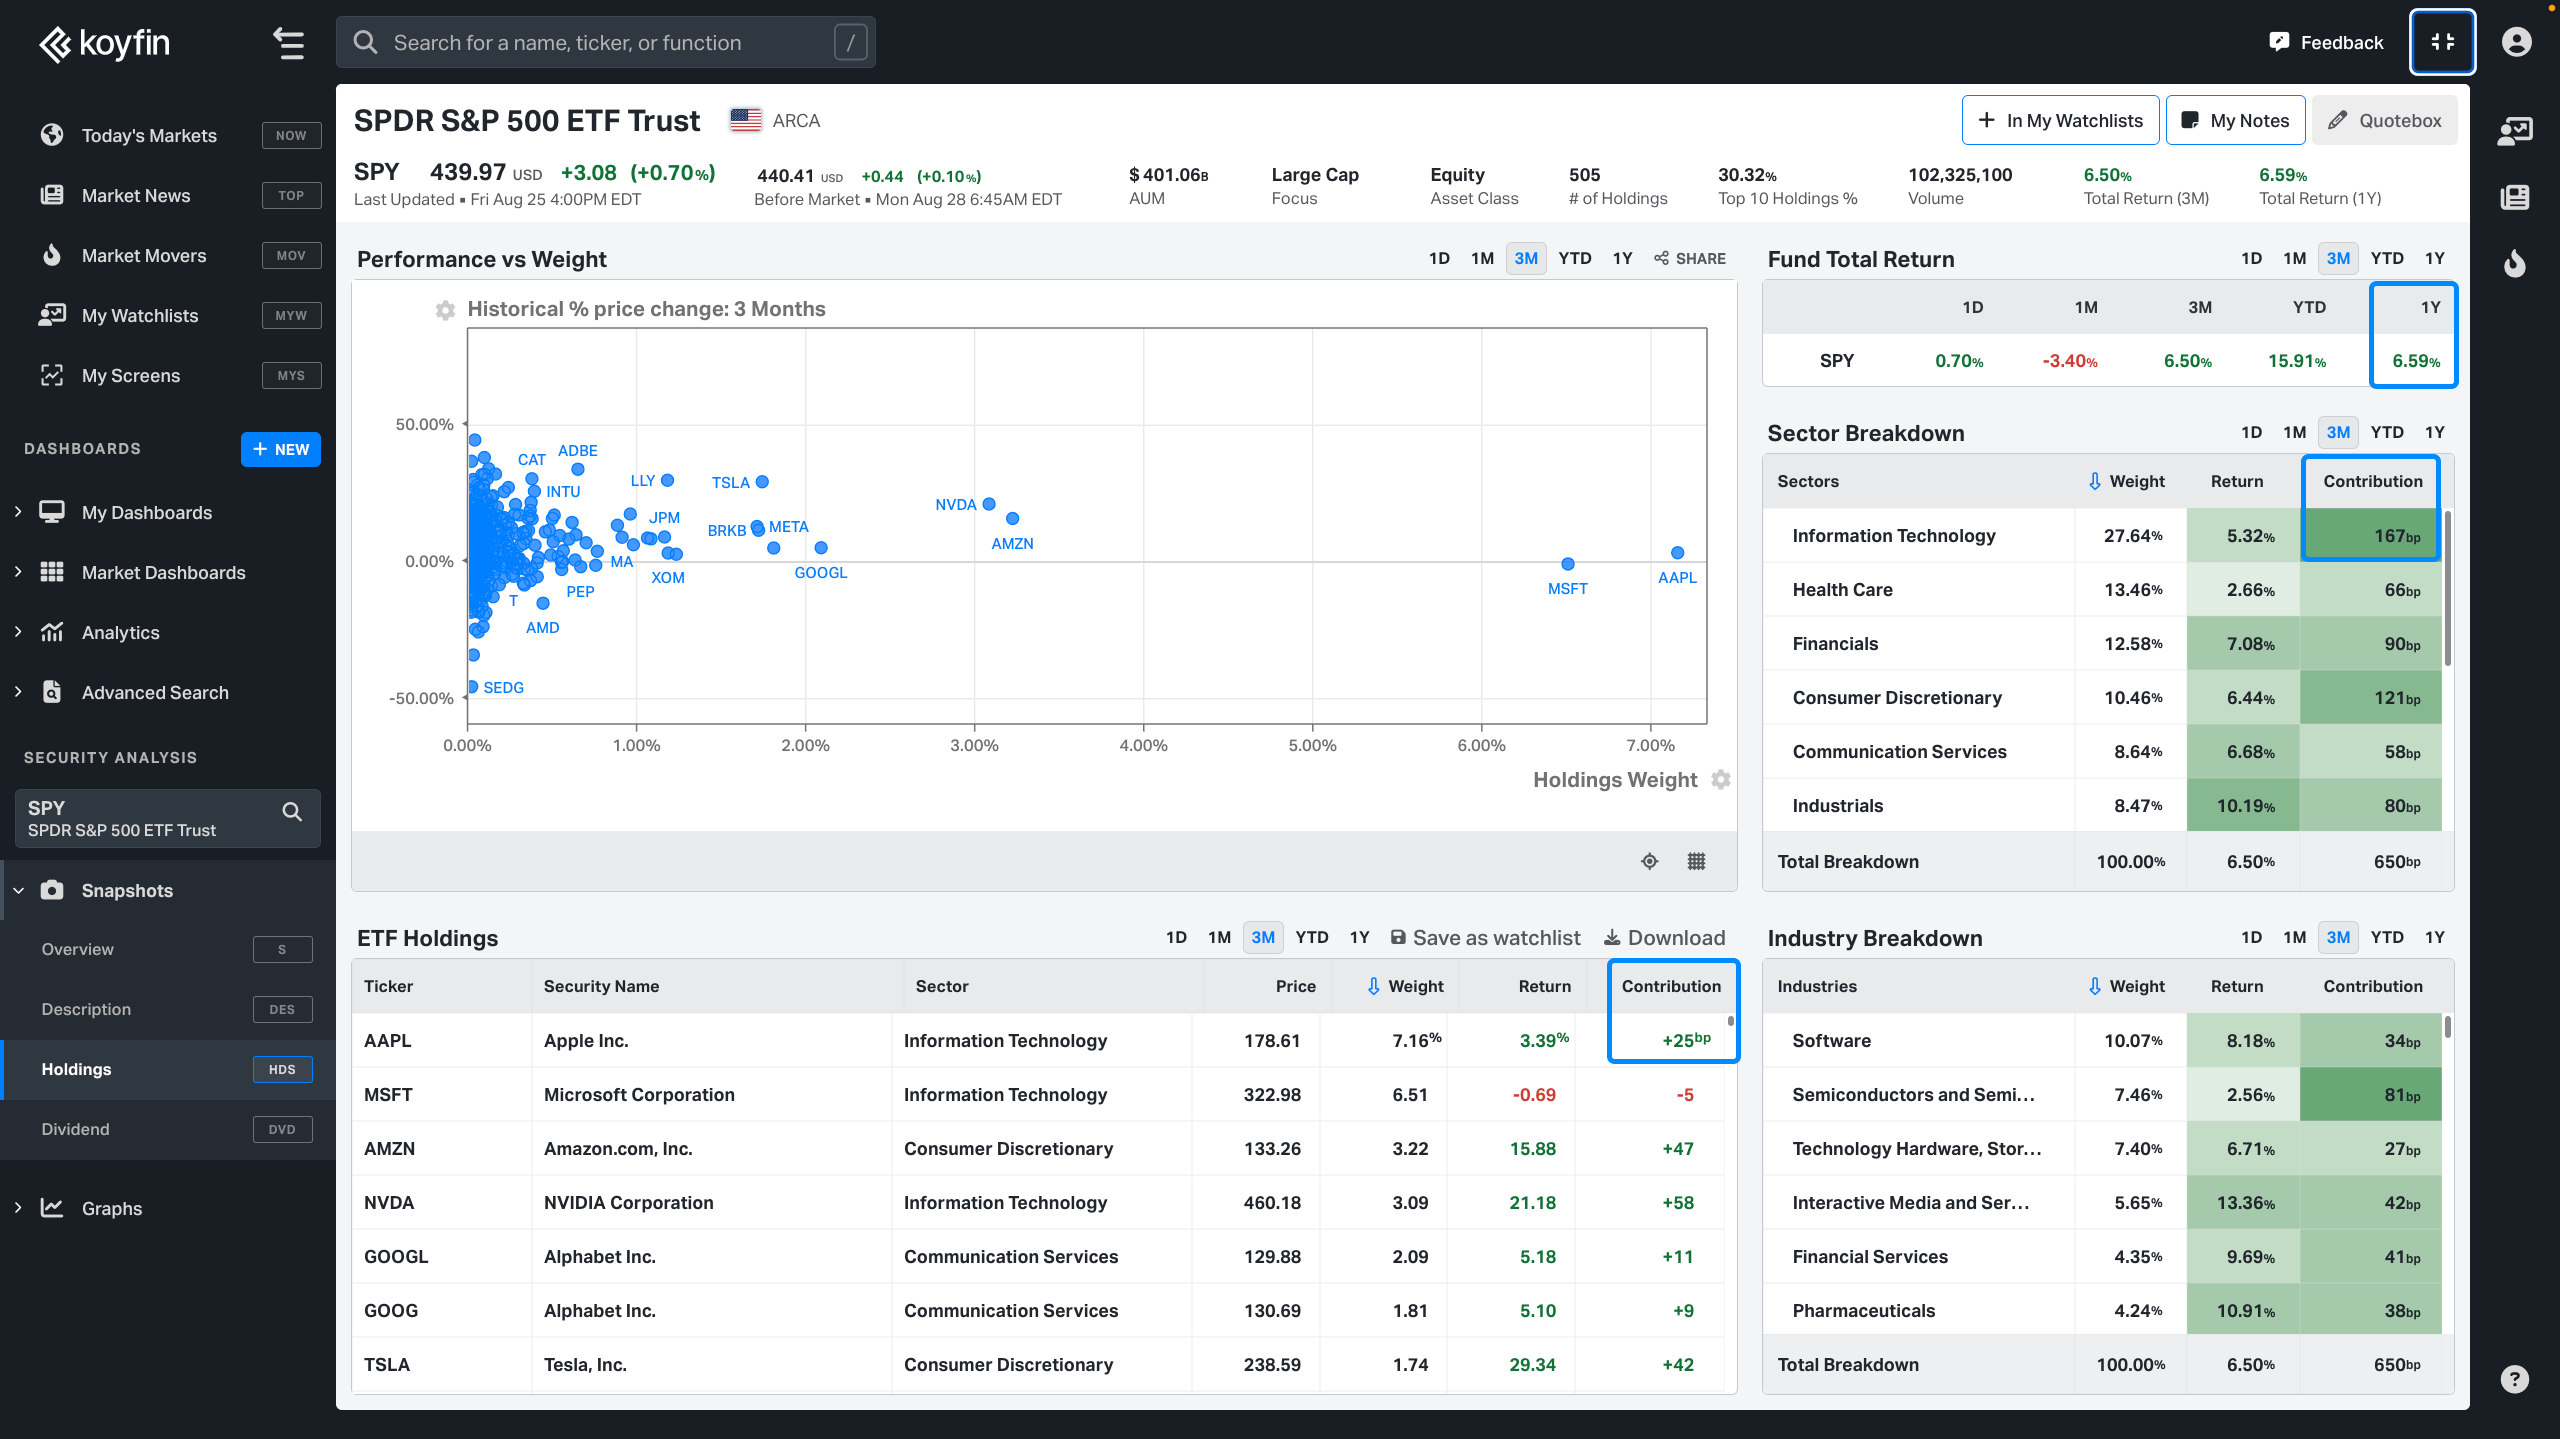Open My Notes button
Screen dimensions: 2560x1439
point(2235,120)
